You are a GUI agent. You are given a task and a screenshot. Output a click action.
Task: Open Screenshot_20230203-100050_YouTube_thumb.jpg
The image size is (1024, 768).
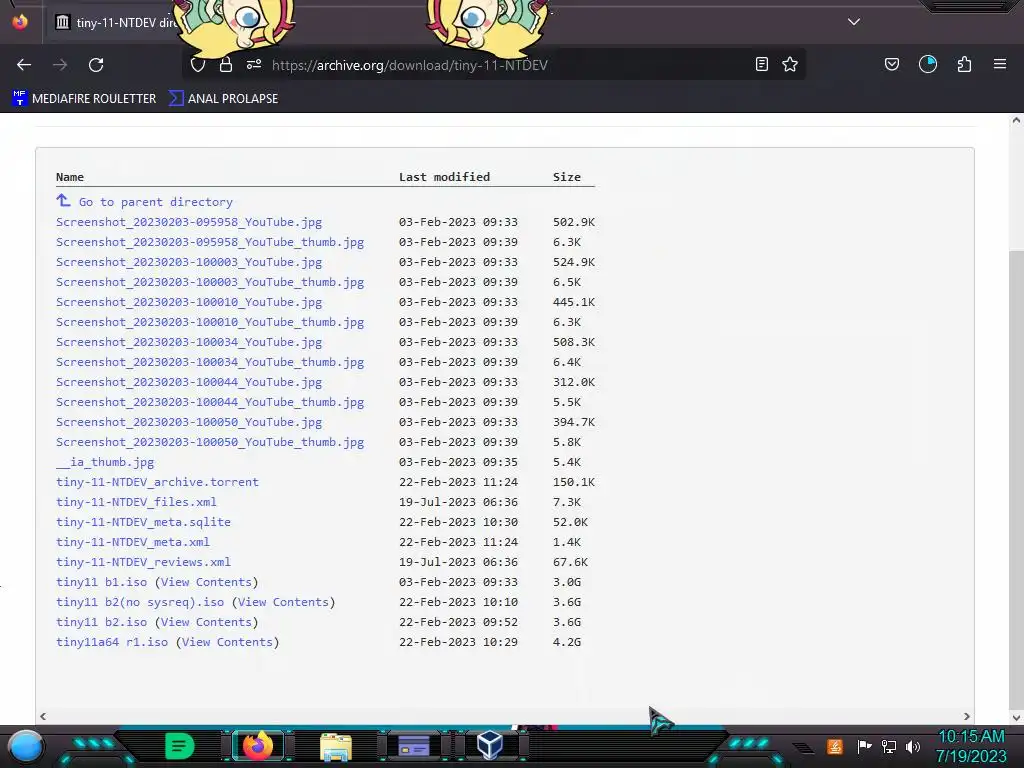pyautogui.click(x=210, y=442)
